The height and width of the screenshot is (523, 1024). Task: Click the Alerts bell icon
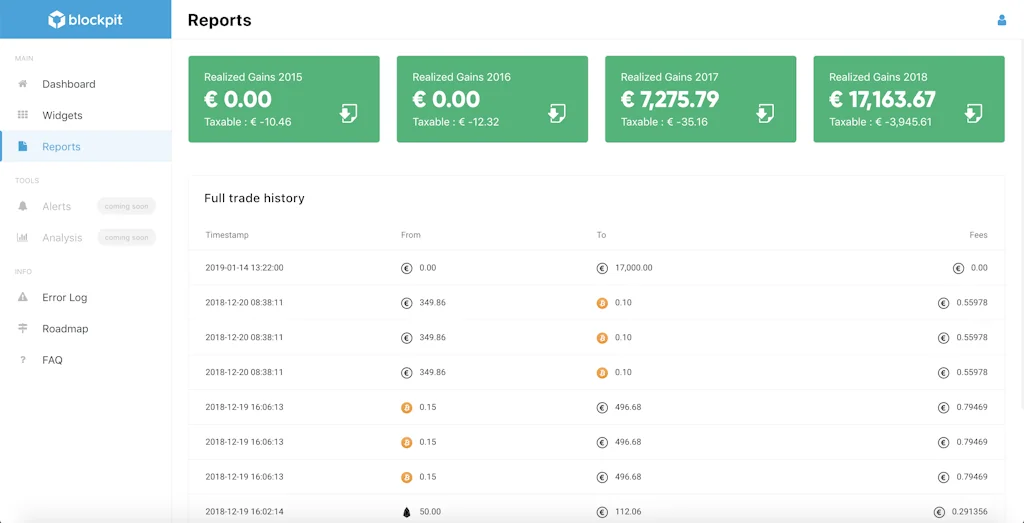point(23,206)
